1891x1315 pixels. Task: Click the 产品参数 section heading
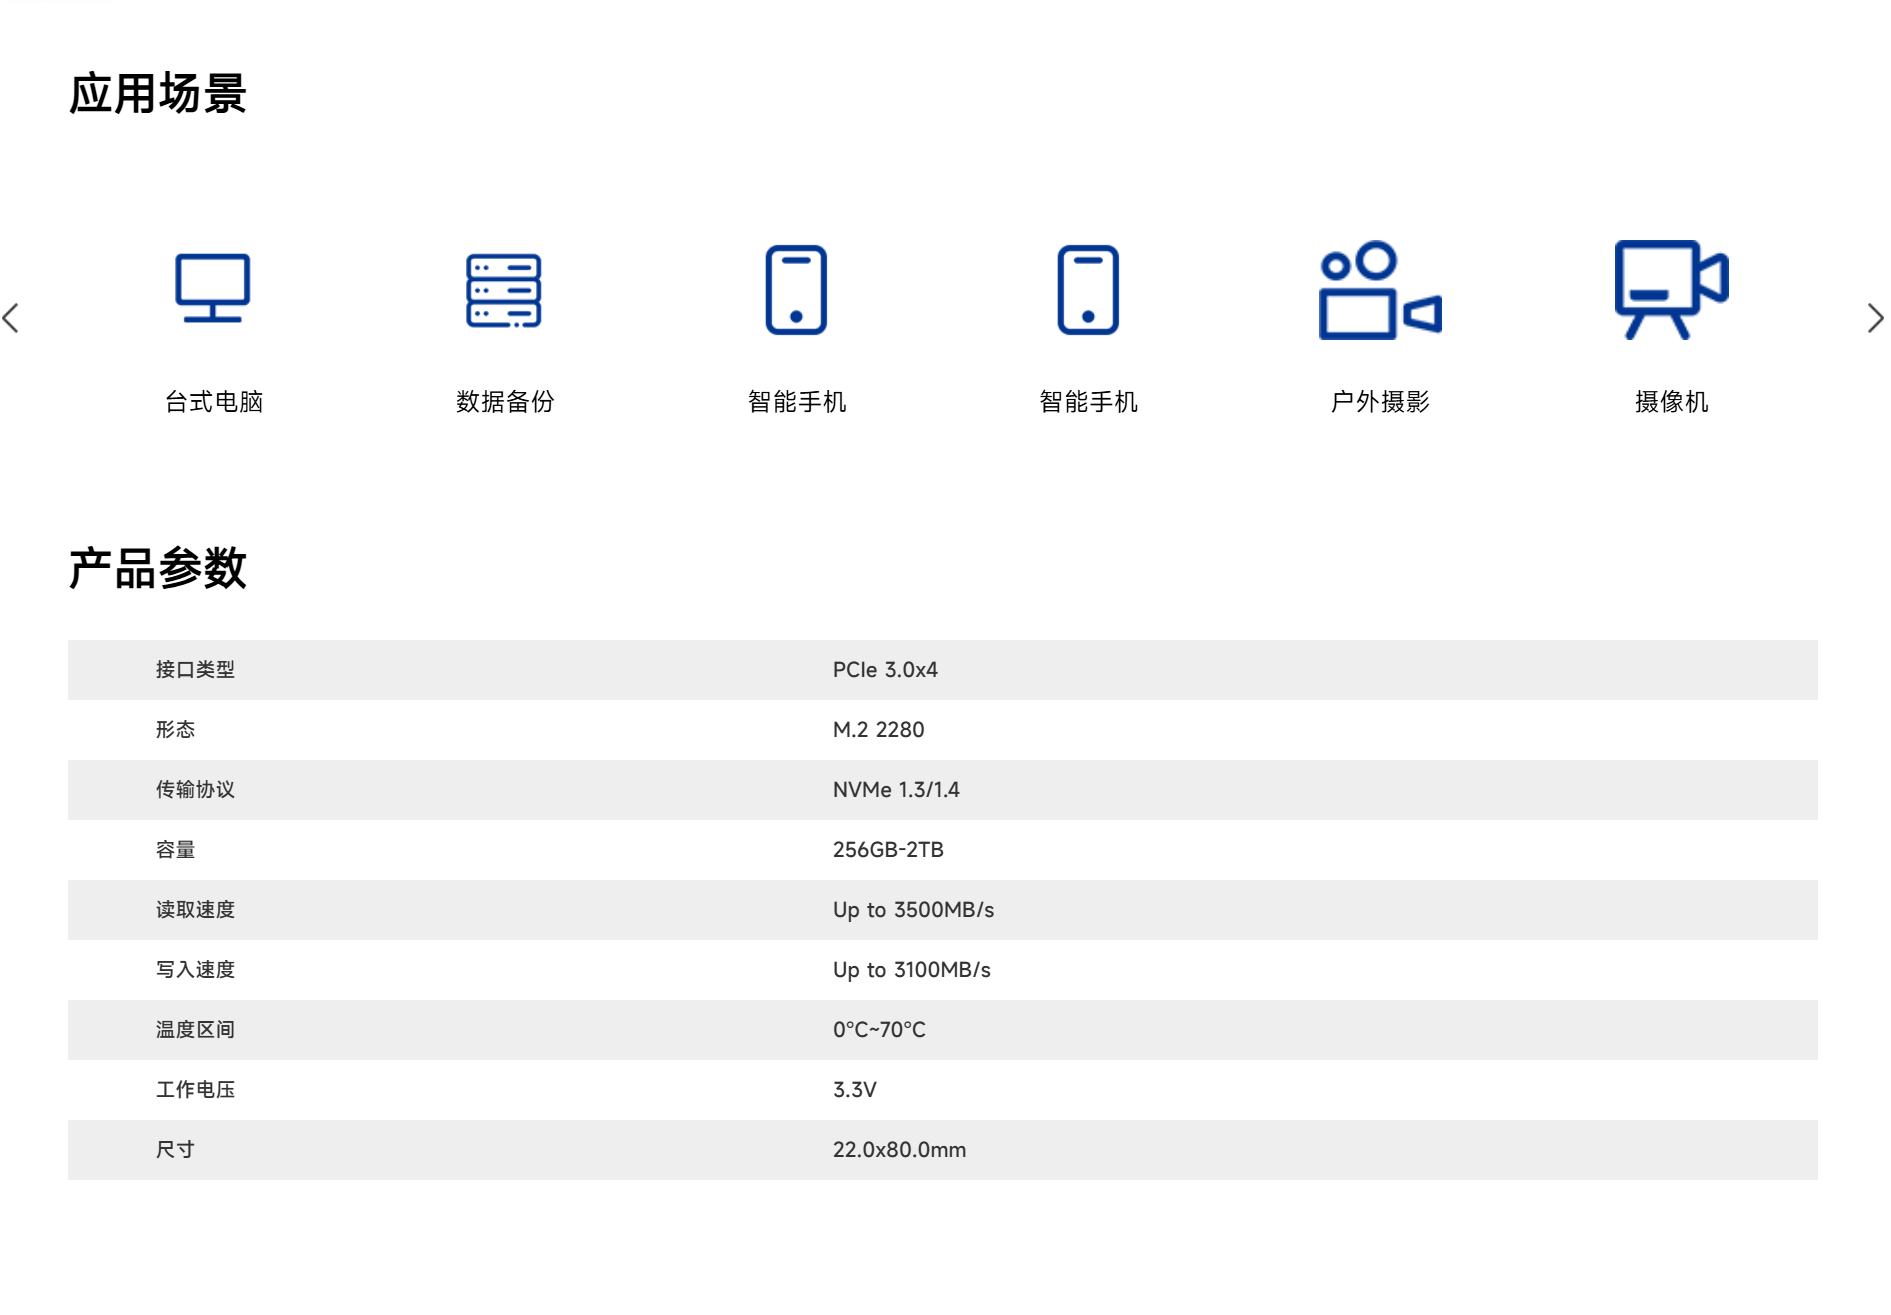pos(158,568)
